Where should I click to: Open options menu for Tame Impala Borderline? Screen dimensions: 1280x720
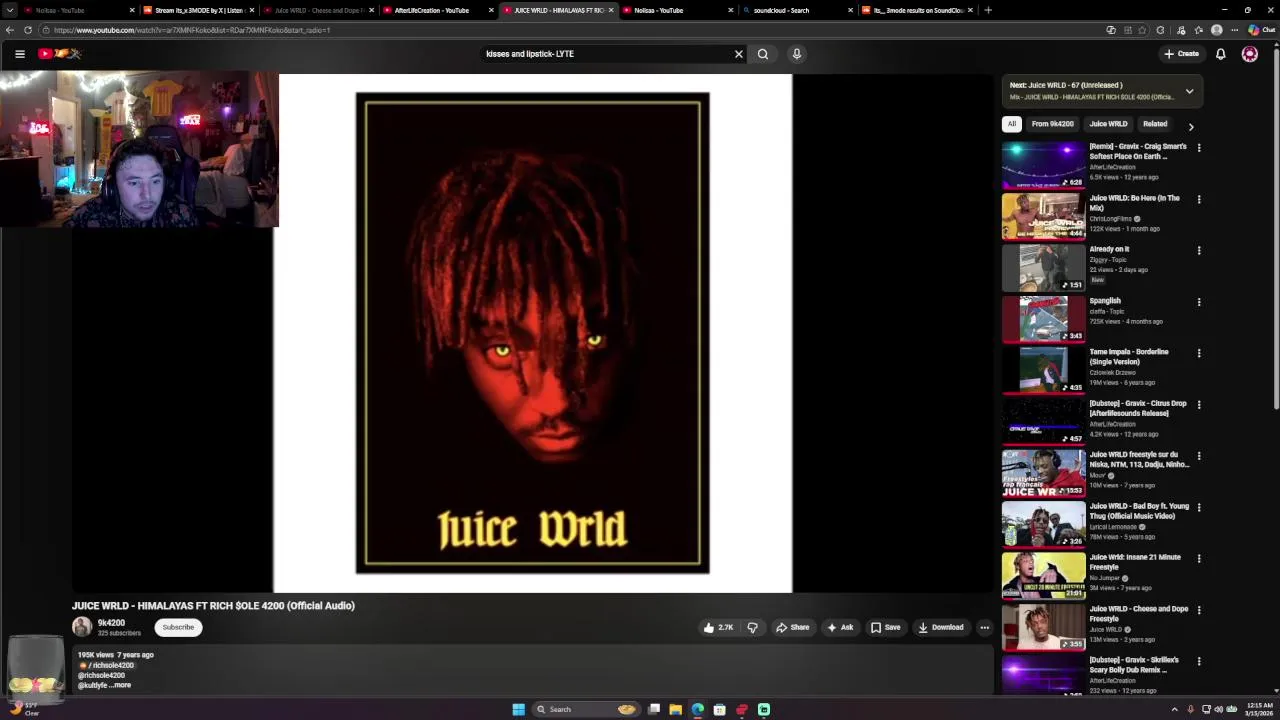click(1199, 353)
